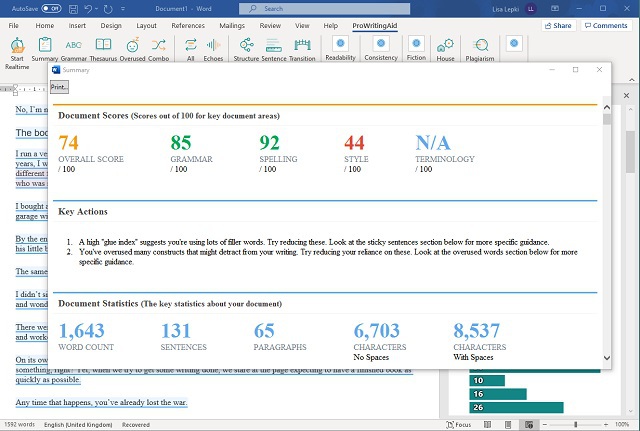
Task: Click the Recovered status in the status bar
Action: tap(136, 424)
